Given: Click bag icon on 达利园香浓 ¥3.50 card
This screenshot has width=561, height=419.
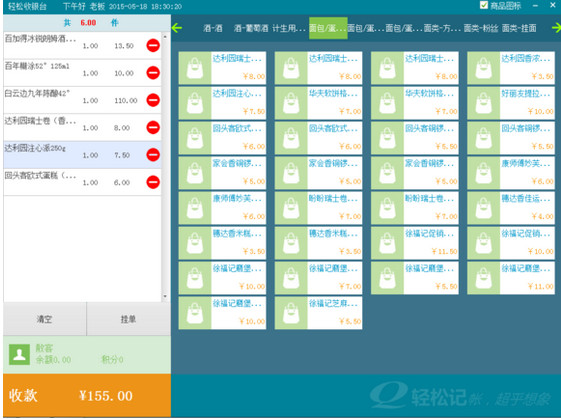Looking at the screenshot, I should click(x=483, y=68).
